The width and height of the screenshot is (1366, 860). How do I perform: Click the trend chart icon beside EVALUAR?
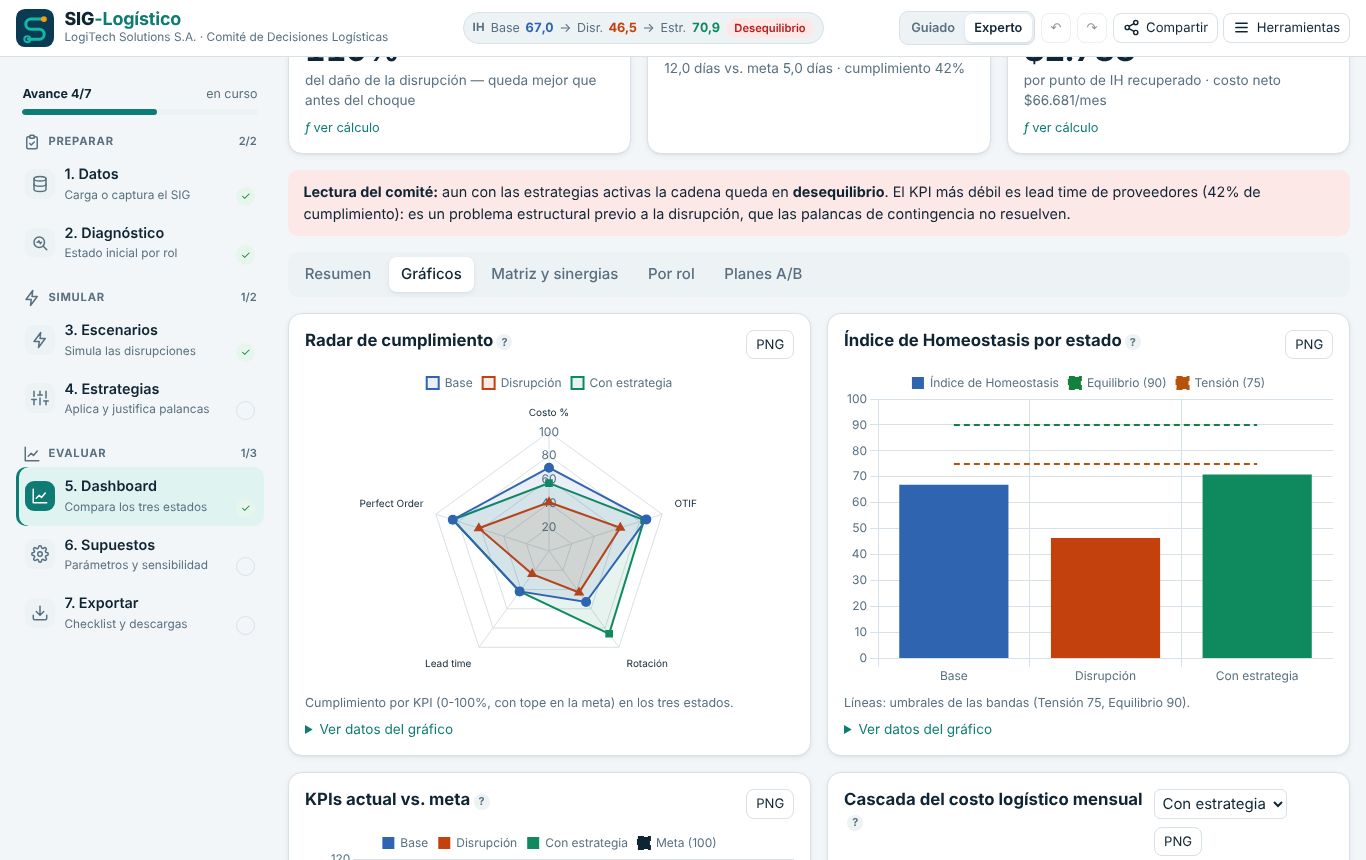[x=32, y=454]
